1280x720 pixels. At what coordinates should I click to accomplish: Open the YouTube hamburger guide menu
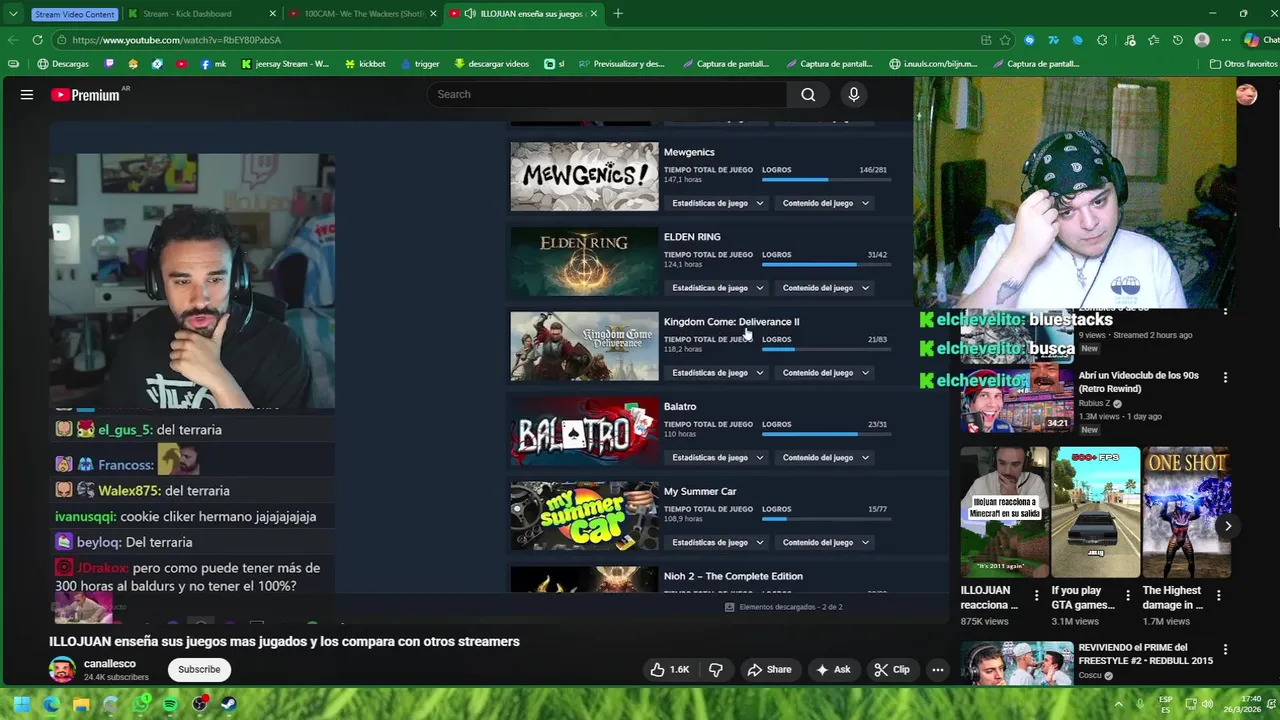click(x=27, y=95)
